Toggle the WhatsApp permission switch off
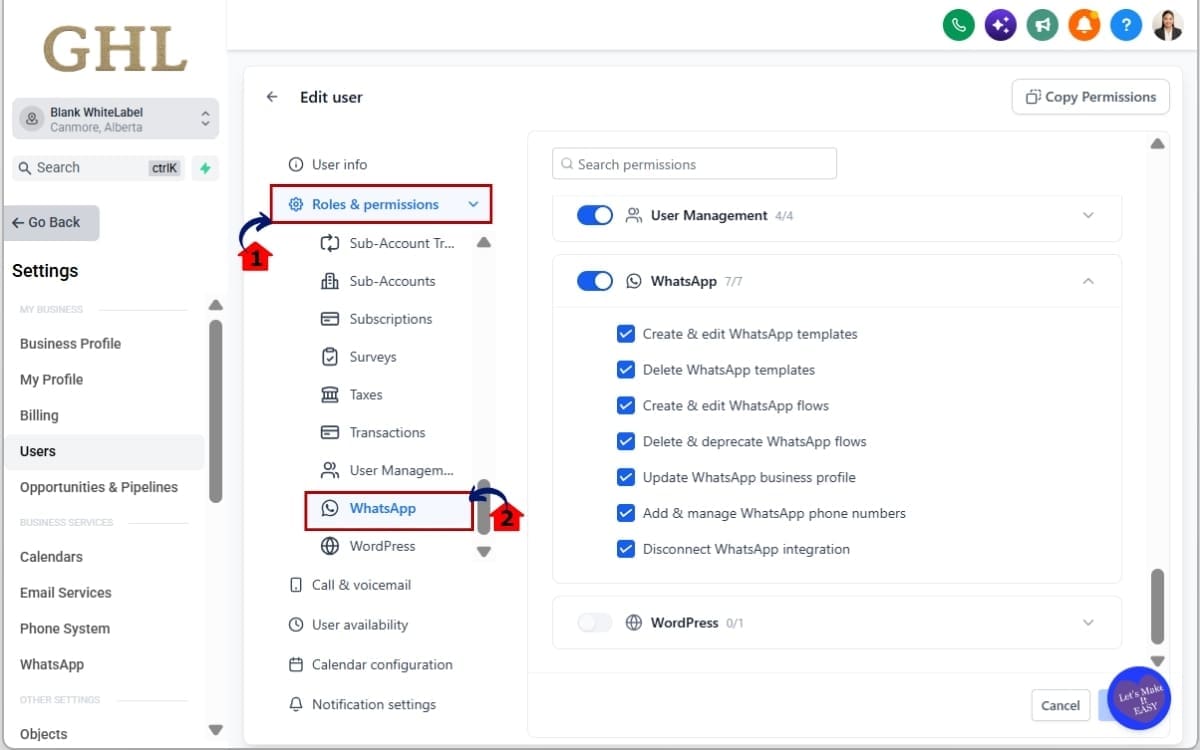 tap(595, 281)
